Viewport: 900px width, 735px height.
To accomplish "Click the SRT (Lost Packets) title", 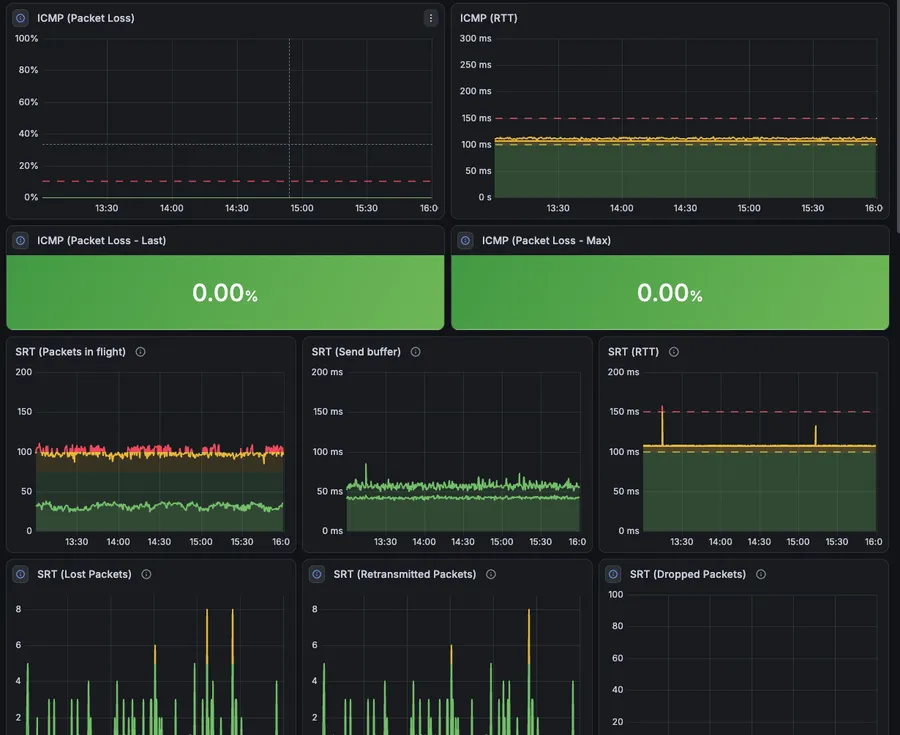I will (84, 575).
